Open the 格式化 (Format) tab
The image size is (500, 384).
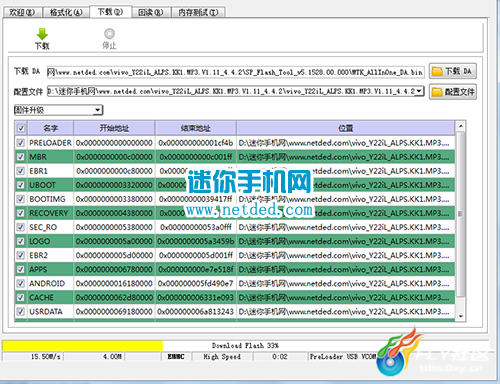pos(66,12)
